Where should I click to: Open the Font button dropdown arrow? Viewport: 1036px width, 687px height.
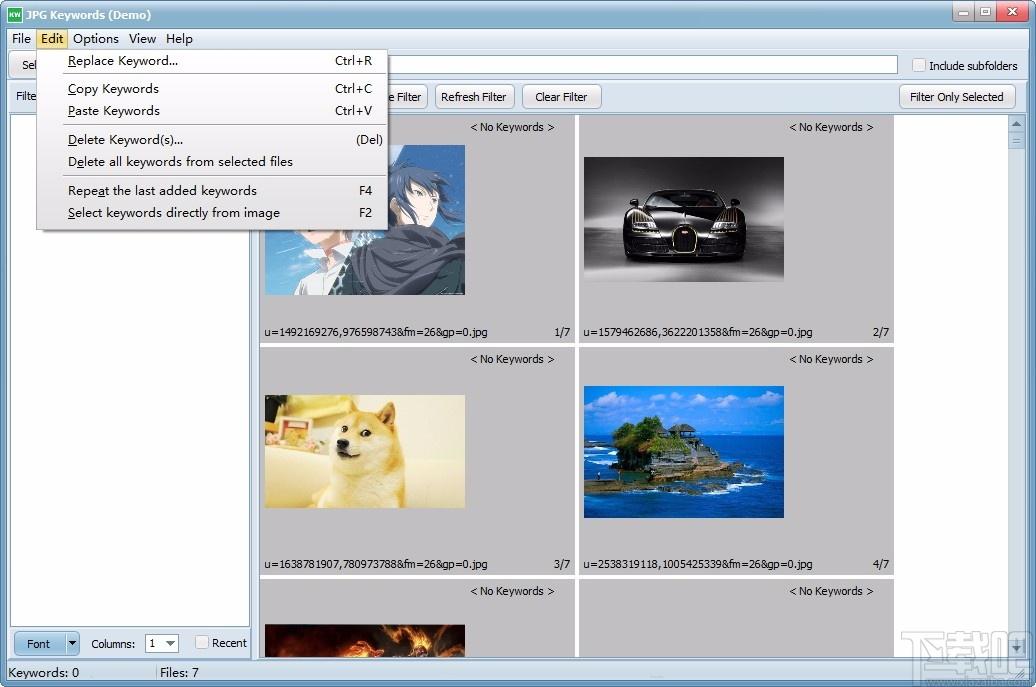[x=72, y=643]
